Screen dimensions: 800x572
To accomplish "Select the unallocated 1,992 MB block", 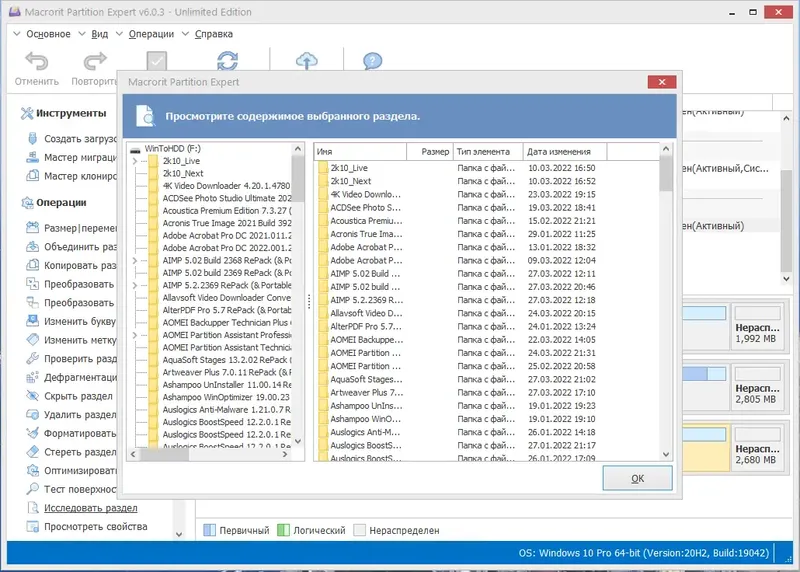I will coord(757,326).
